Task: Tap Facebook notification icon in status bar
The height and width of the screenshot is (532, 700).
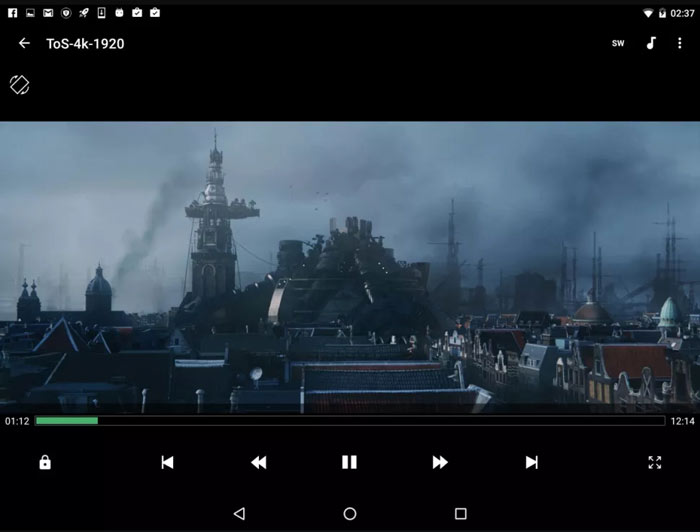Action: pos(12,13)
